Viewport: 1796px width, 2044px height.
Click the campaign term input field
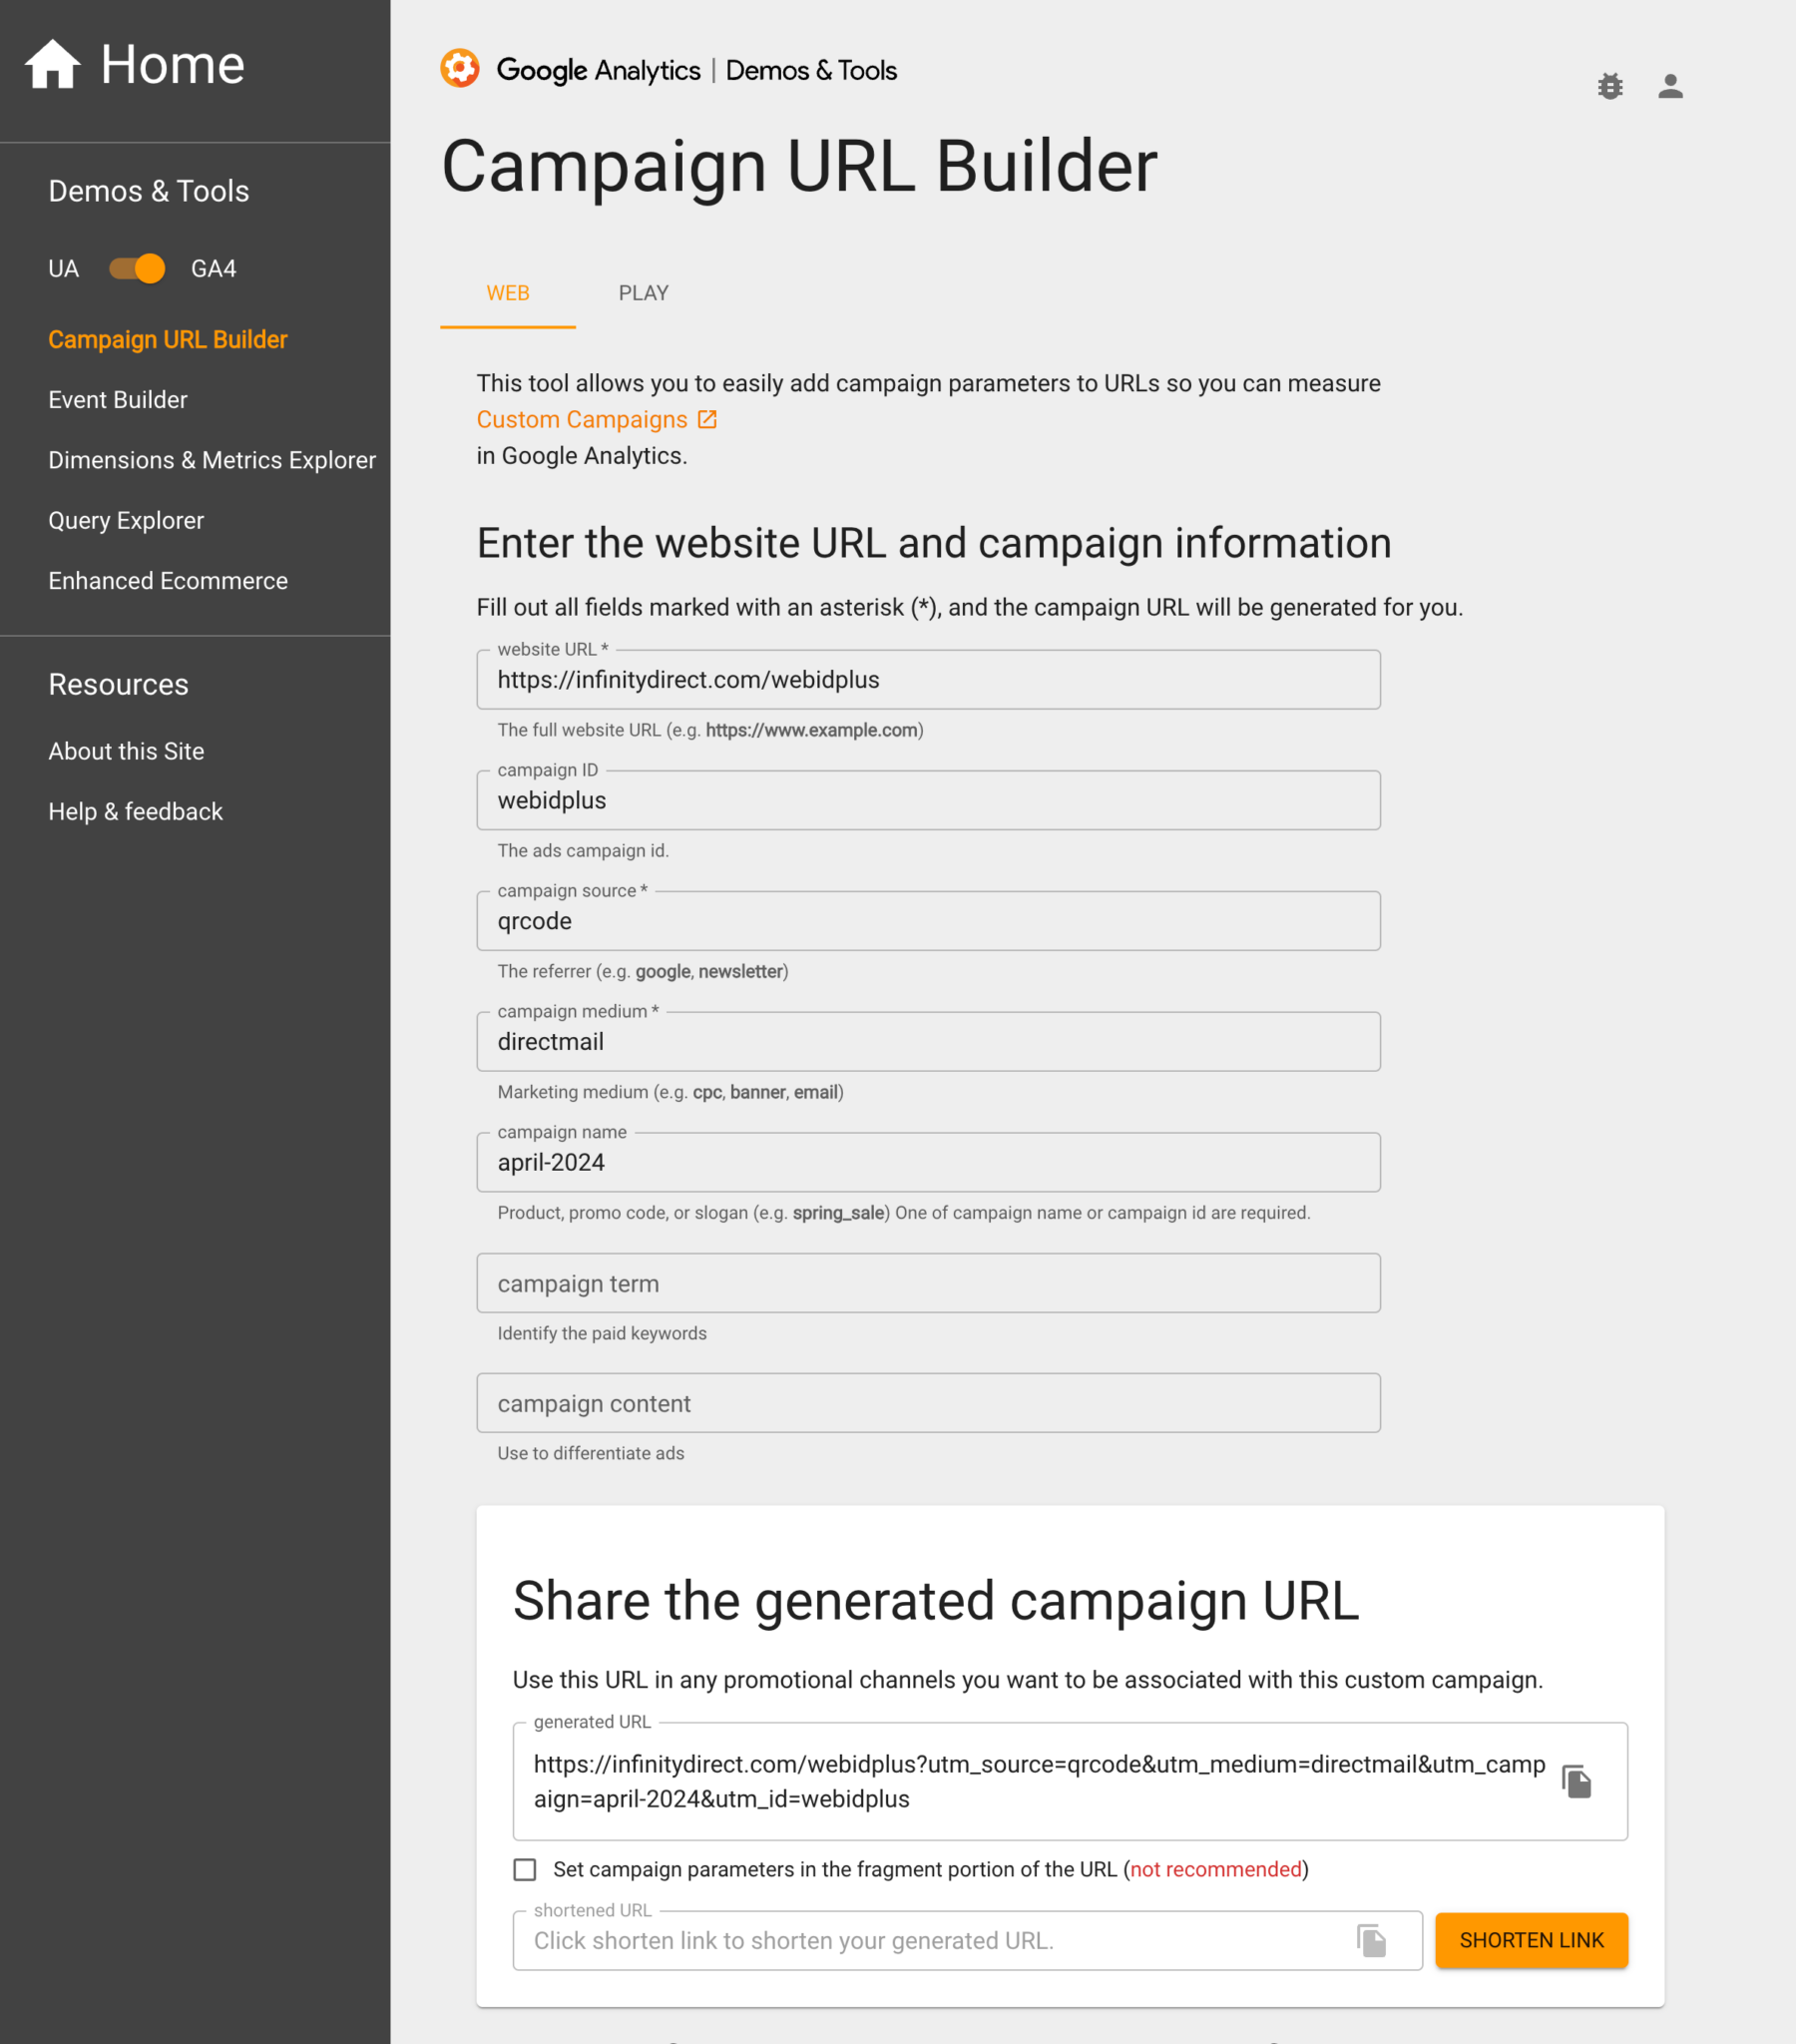tap(928, 1283)
